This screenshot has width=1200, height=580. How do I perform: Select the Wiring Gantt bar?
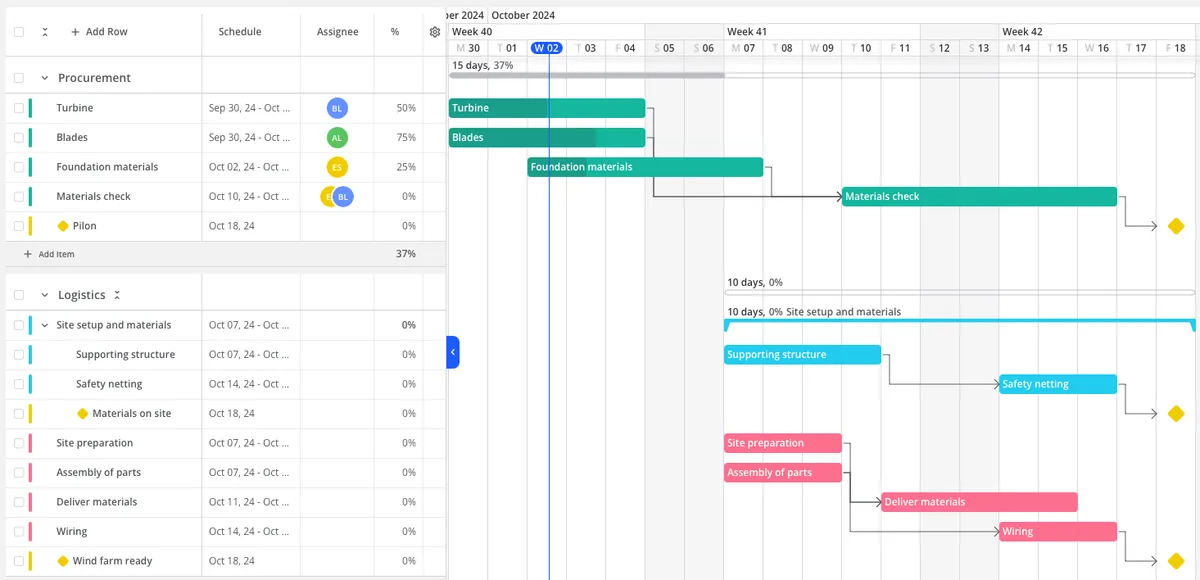[1058, 531]
